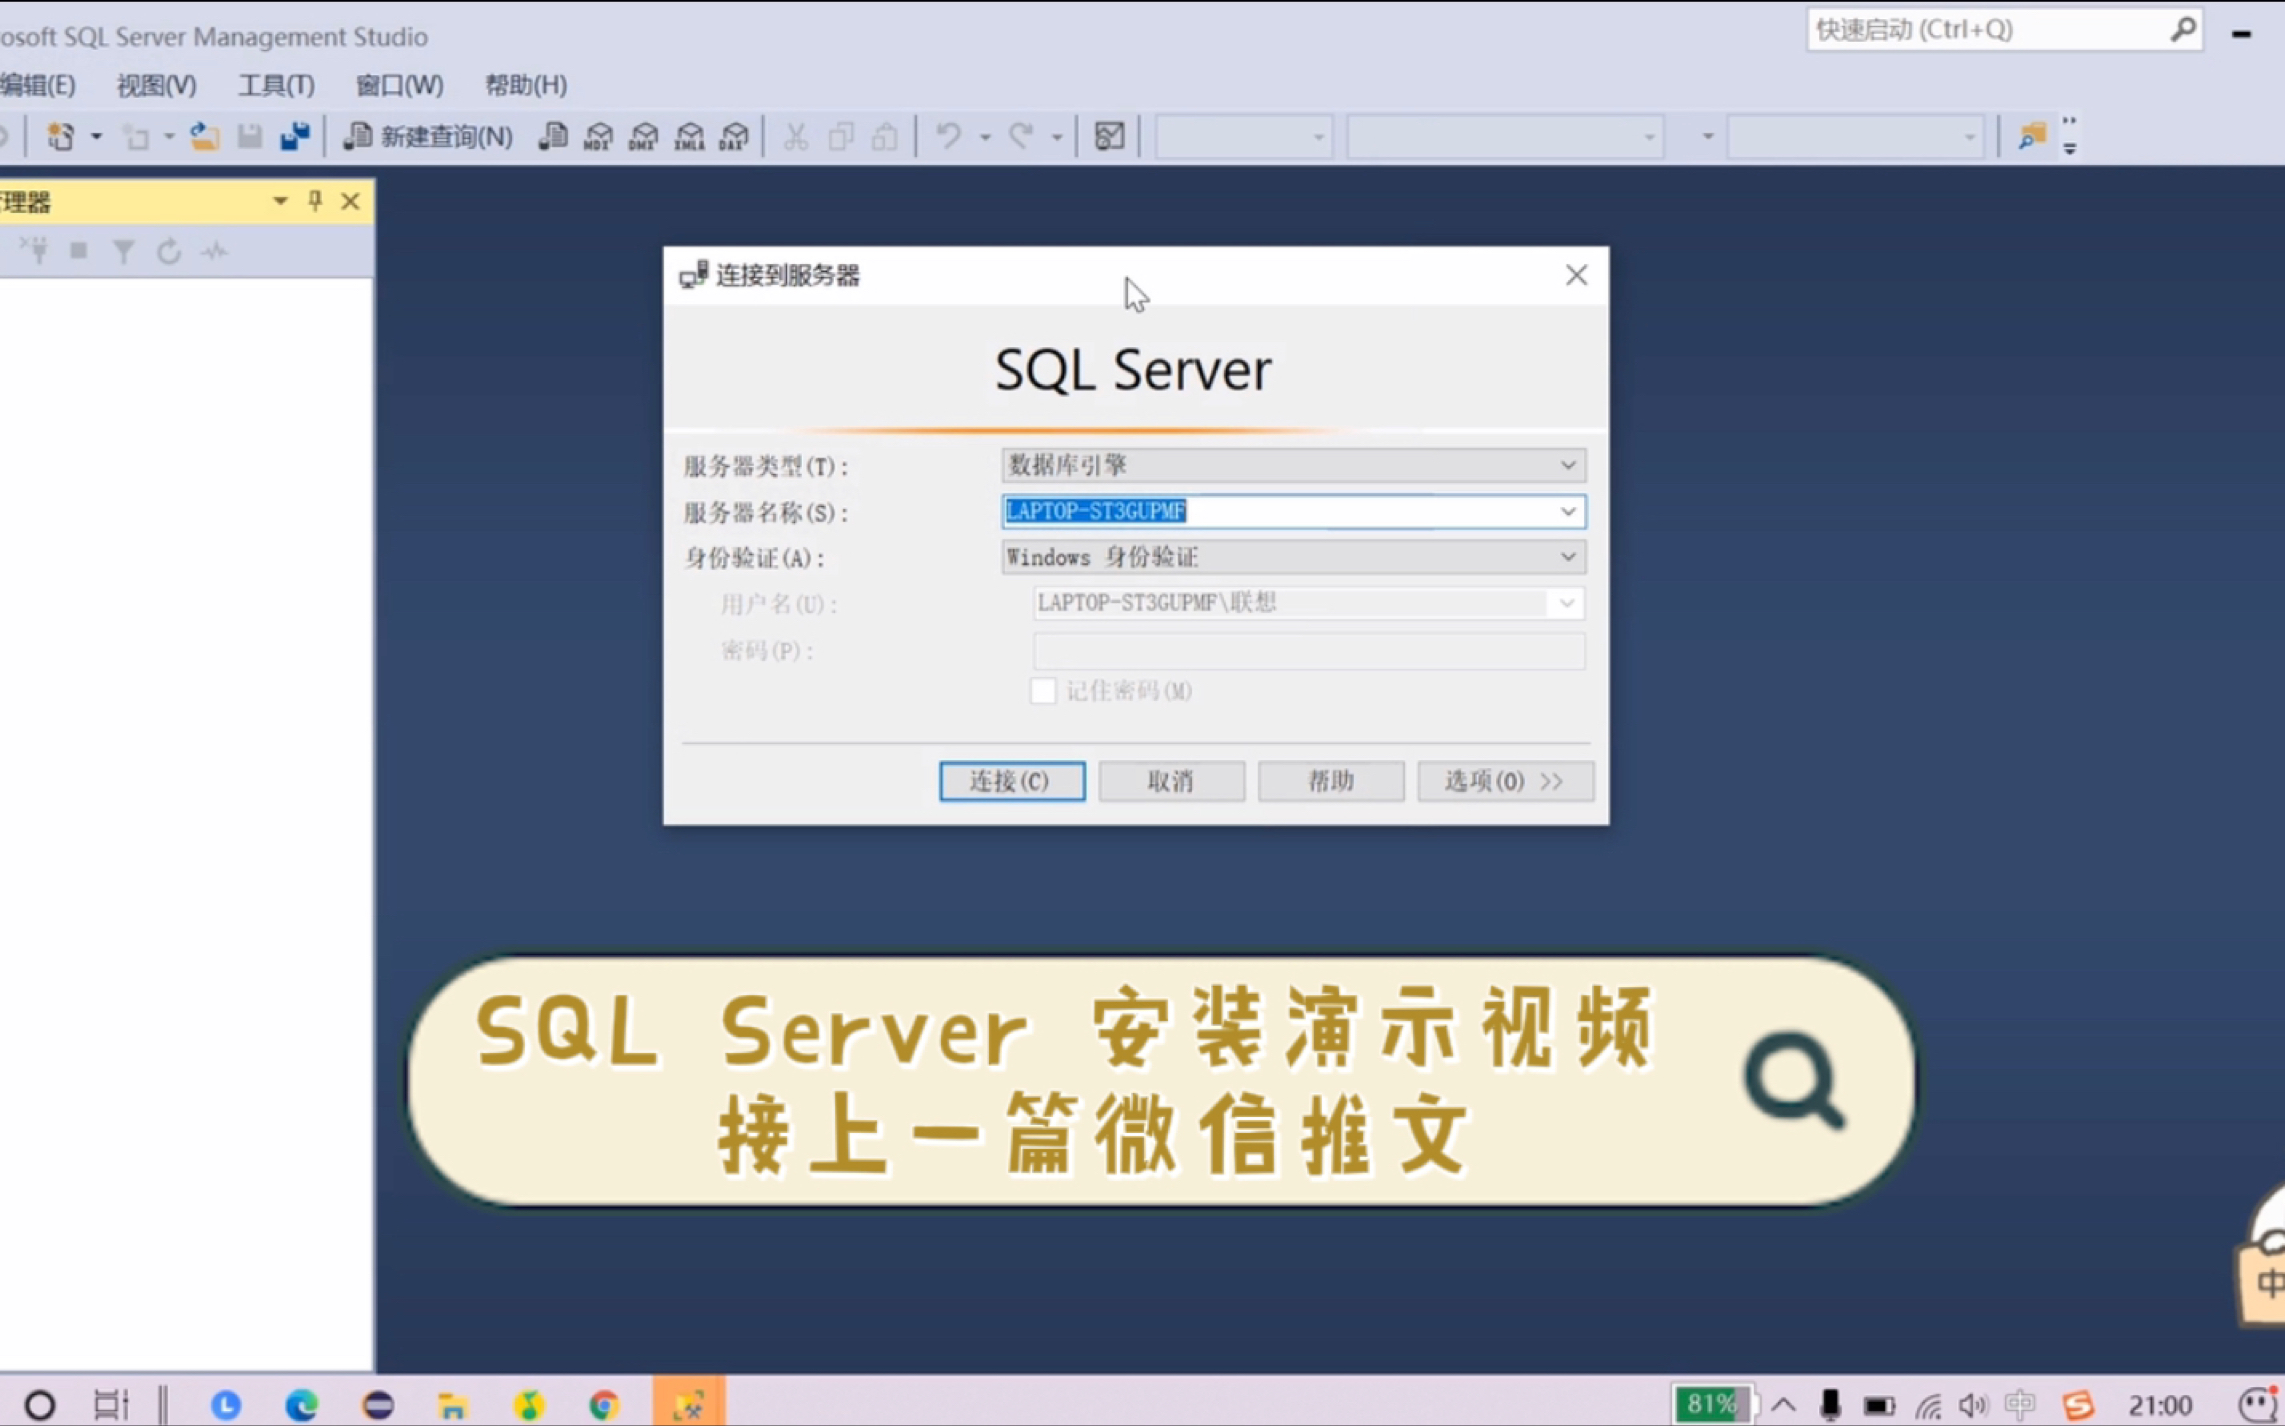Image resolution: width=2285 pixels, height=1426 pixels.
Task: Click the SSMS icon on the taskbar
Action: click(689, 1402)
